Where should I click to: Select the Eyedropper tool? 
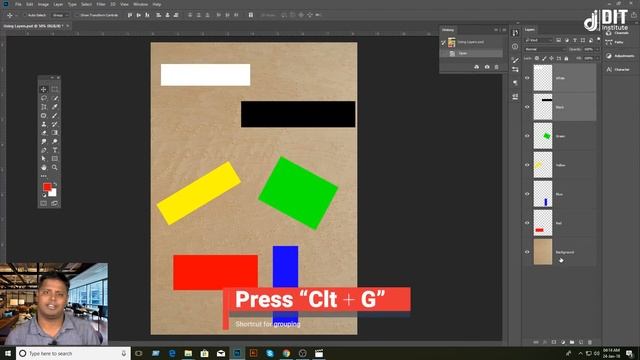[x=55, y=107]
